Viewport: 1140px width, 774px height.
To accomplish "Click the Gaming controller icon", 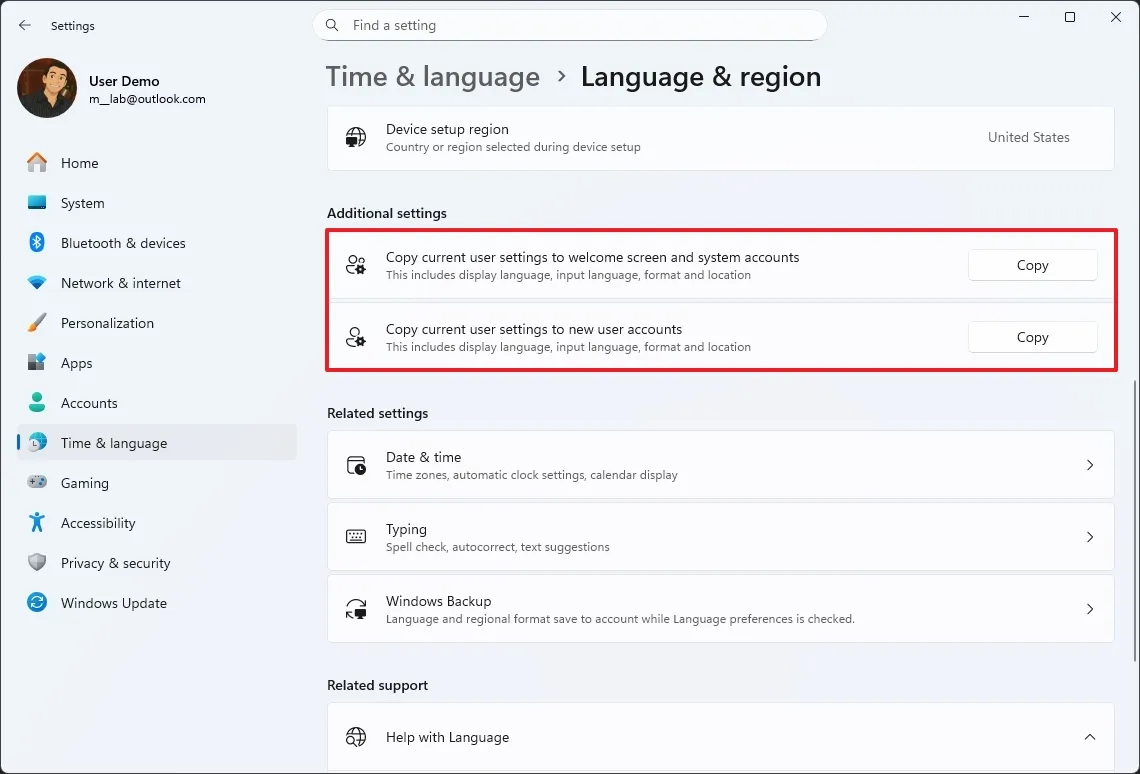I will [x=37, y=483].
